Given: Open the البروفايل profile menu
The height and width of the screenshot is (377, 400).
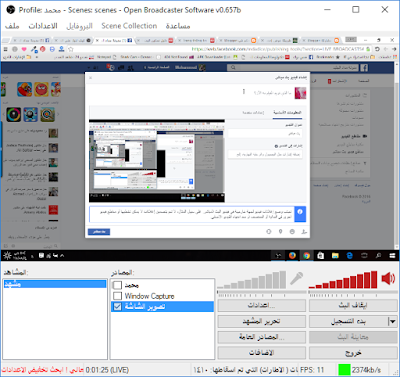Looking at the screenshot, I should 79,26.
